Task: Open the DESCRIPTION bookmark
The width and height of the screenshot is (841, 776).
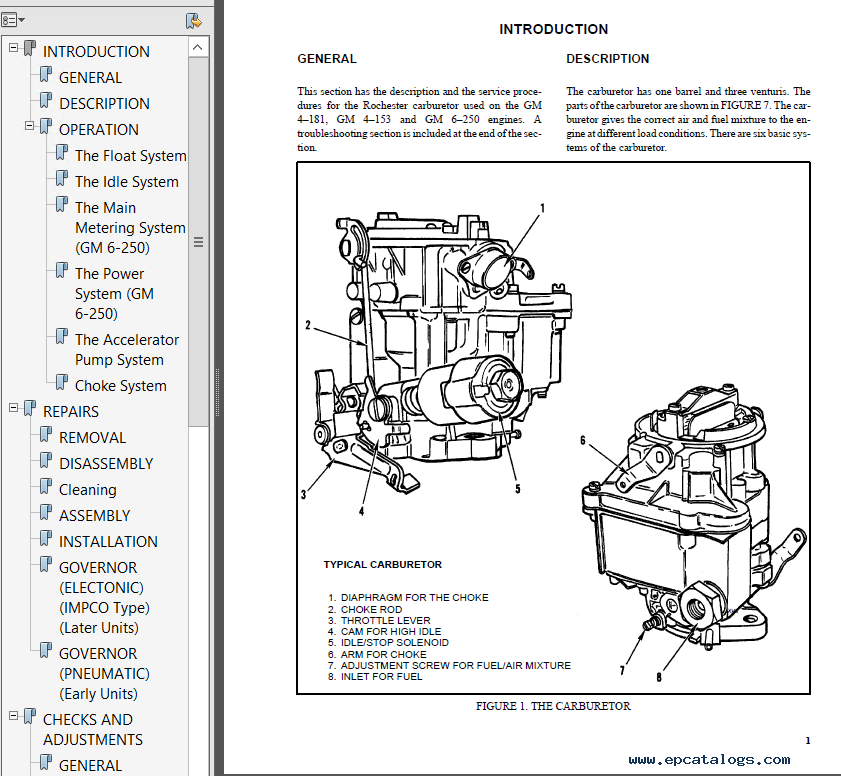Action: [x=104, y=104]
